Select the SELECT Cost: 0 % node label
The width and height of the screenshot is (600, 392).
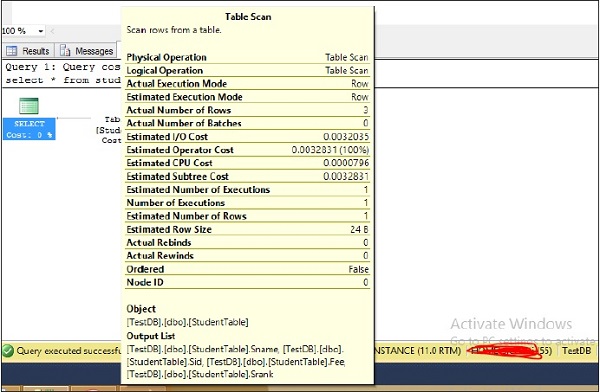click(x=29, y=129)
